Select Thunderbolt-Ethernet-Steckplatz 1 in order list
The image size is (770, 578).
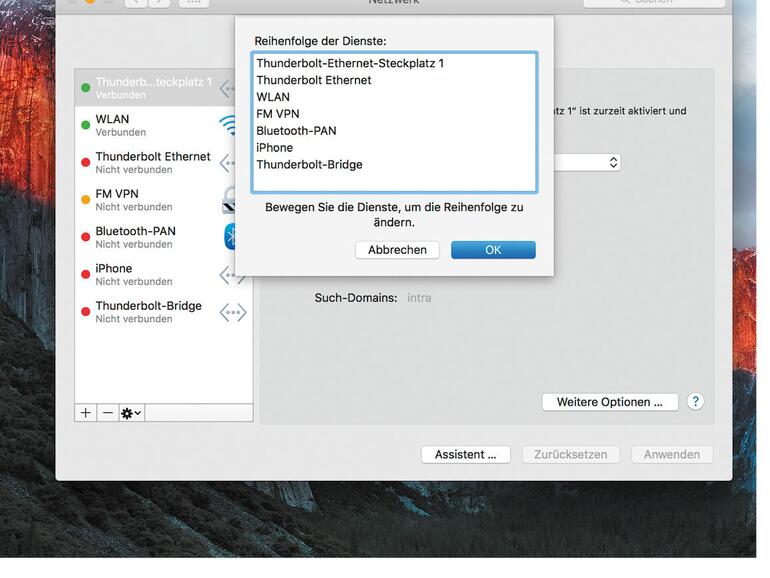tap(394, 63)
